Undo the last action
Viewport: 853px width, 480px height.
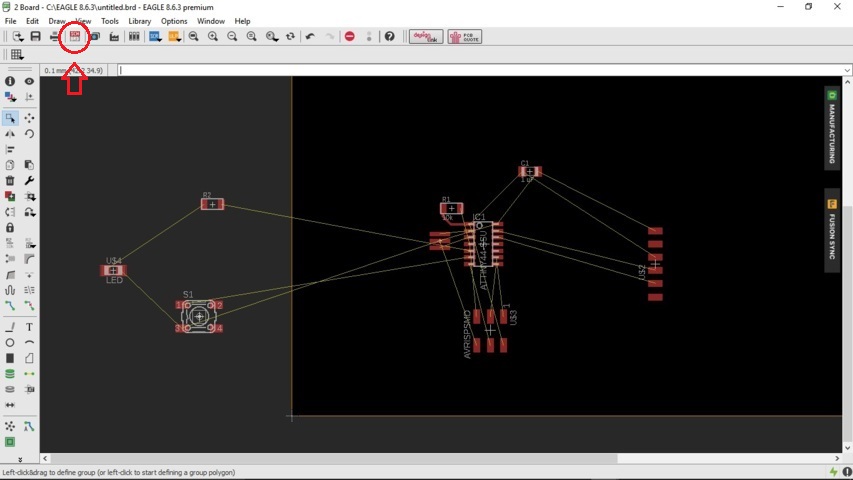click(x=310, y=36)
